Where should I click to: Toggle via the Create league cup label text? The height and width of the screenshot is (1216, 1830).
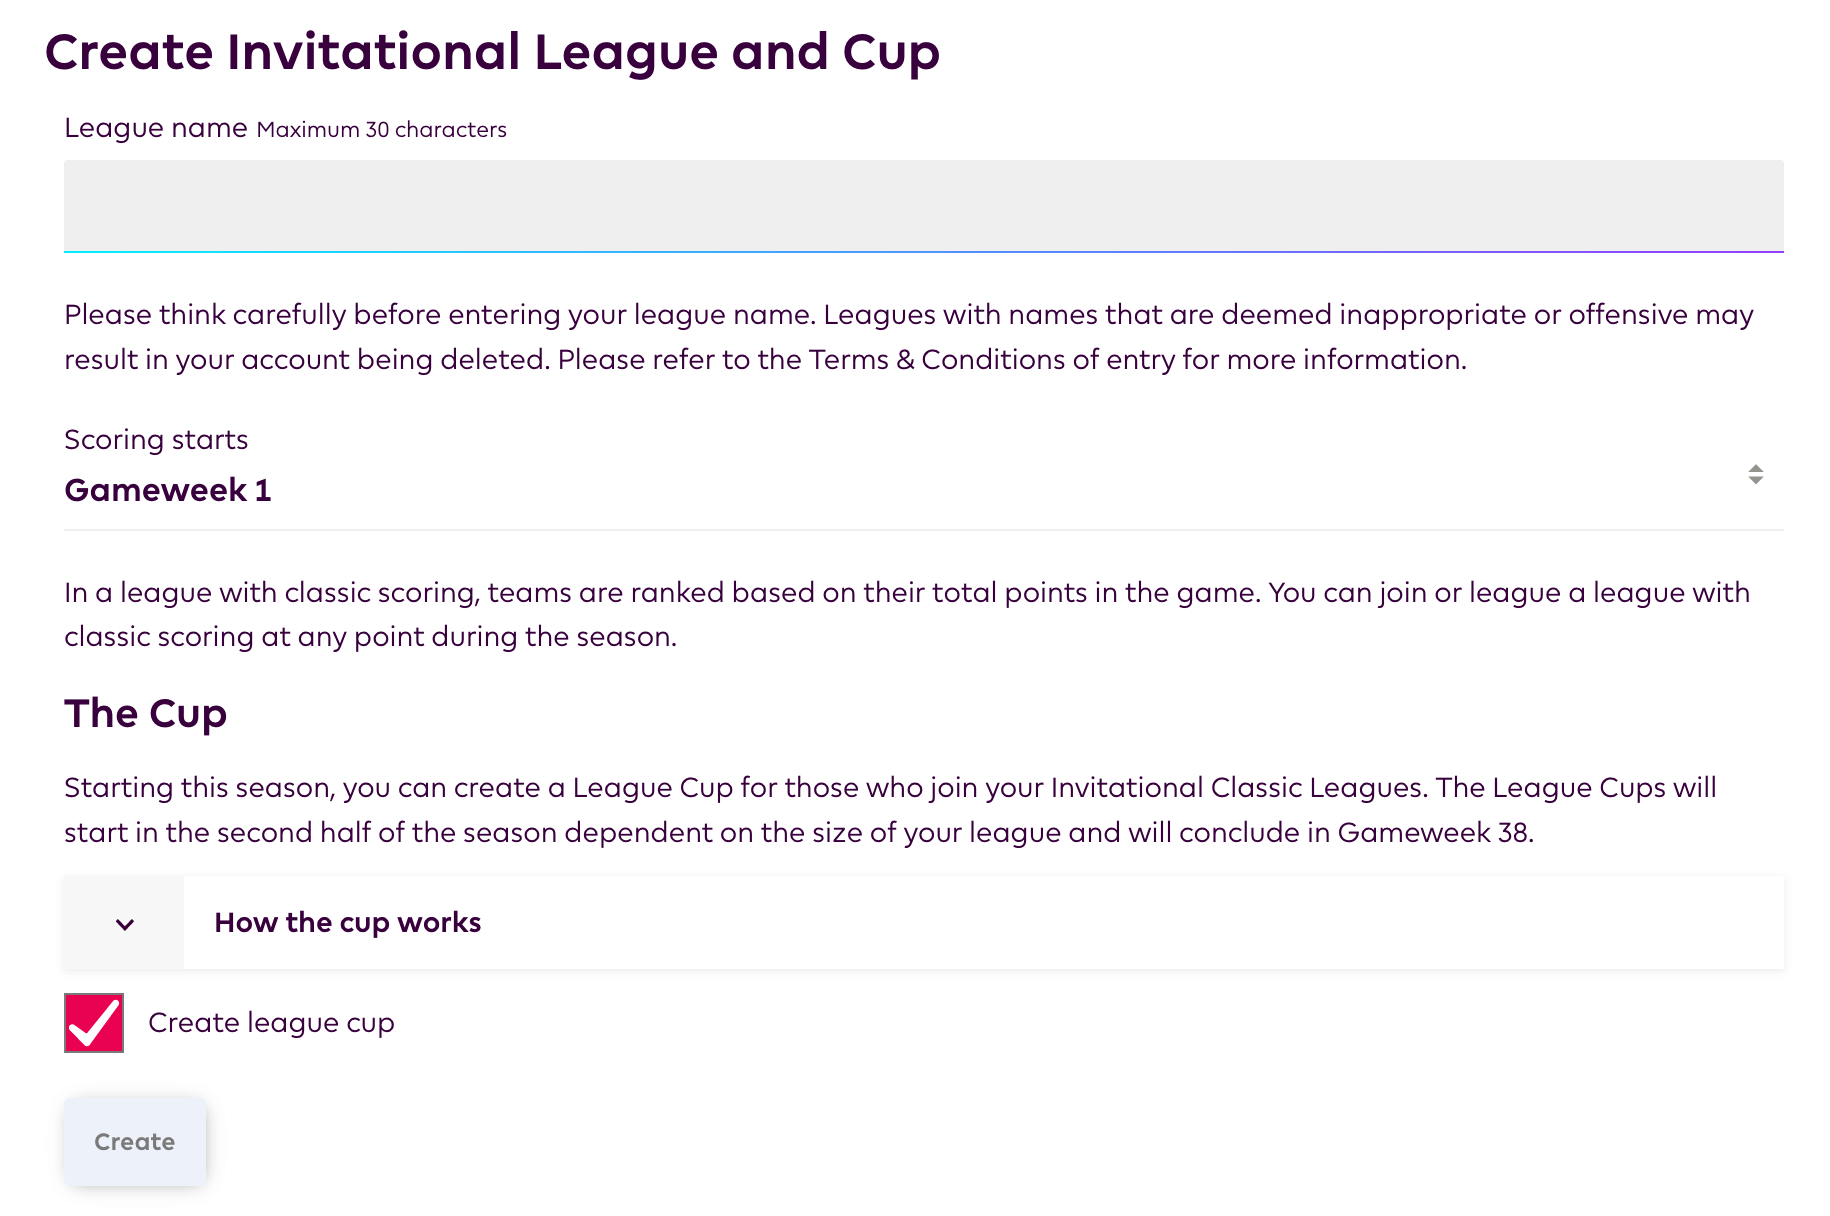click(271, 1023)
